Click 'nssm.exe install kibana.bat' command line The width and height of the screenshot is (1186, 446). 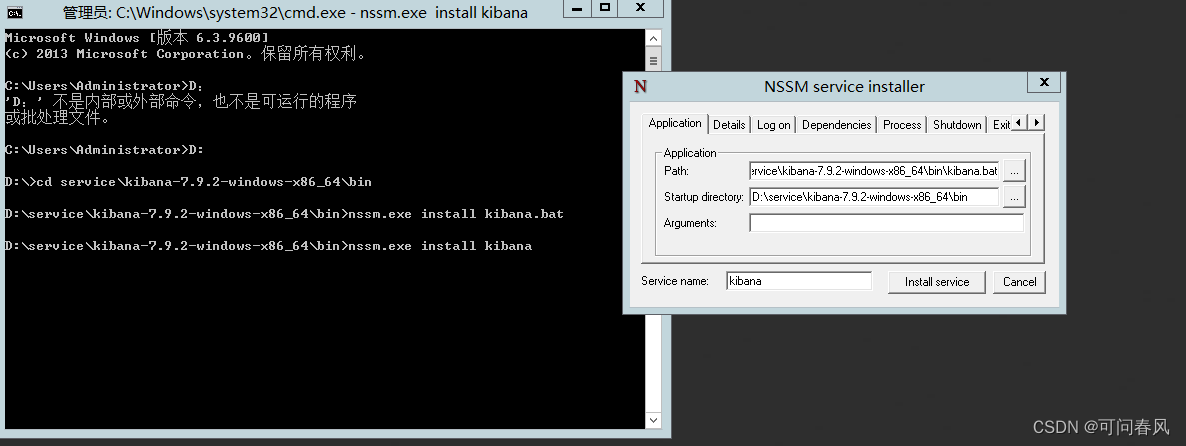point(284,214)
